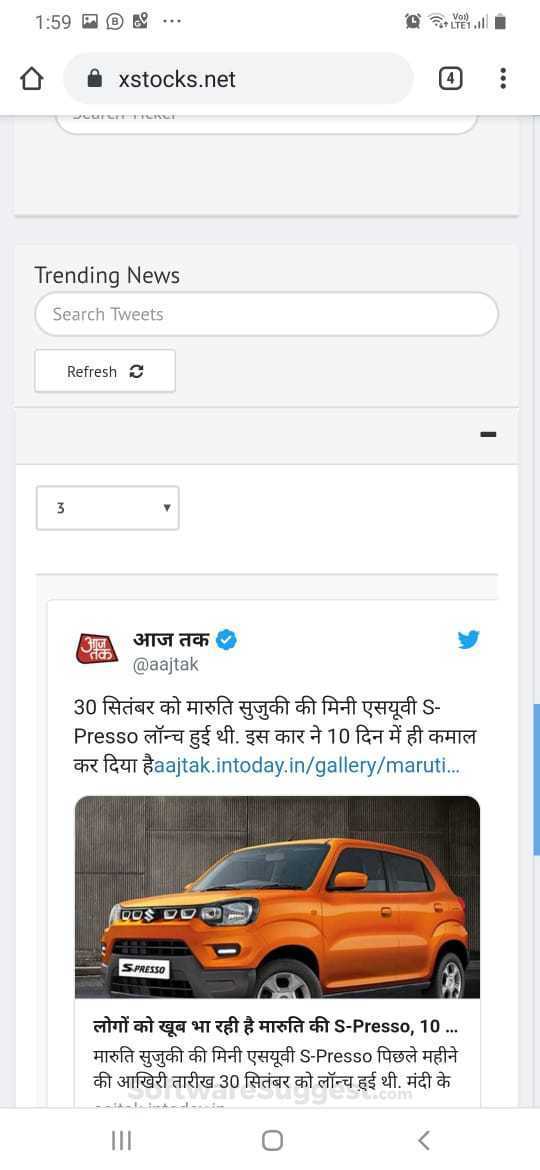Open Chrome's three-dot overflow menu
The image size is (540, 1170).
coord(503,78)
